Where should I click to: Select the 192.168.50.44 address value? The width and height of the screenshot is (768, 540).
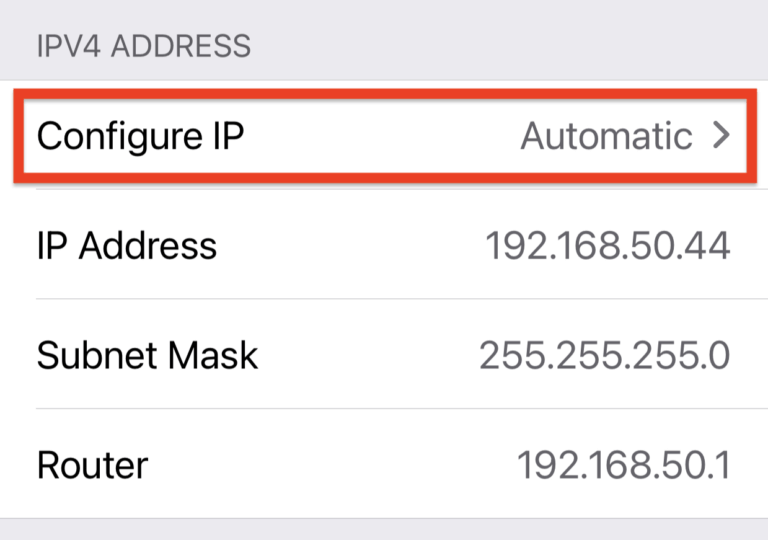(x=607, y=245)
